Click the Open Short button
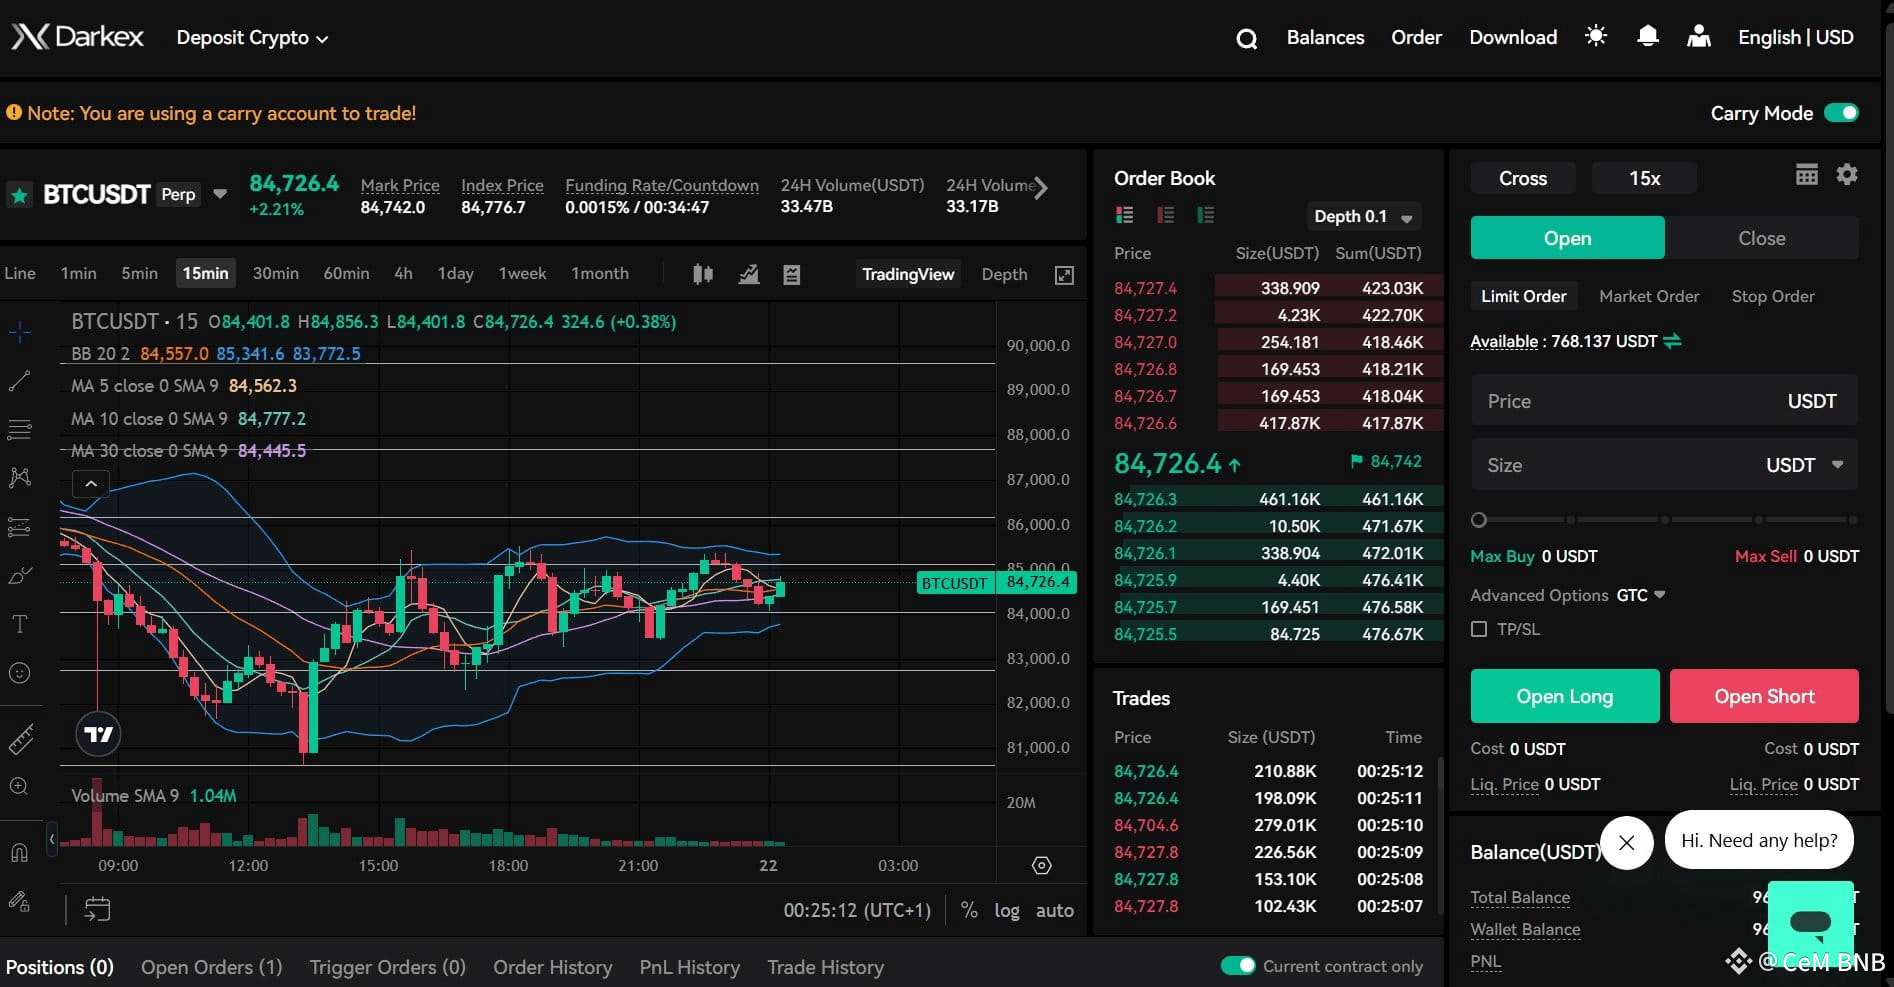This screenshot has width=1894, height=987. click(1764, 696)
